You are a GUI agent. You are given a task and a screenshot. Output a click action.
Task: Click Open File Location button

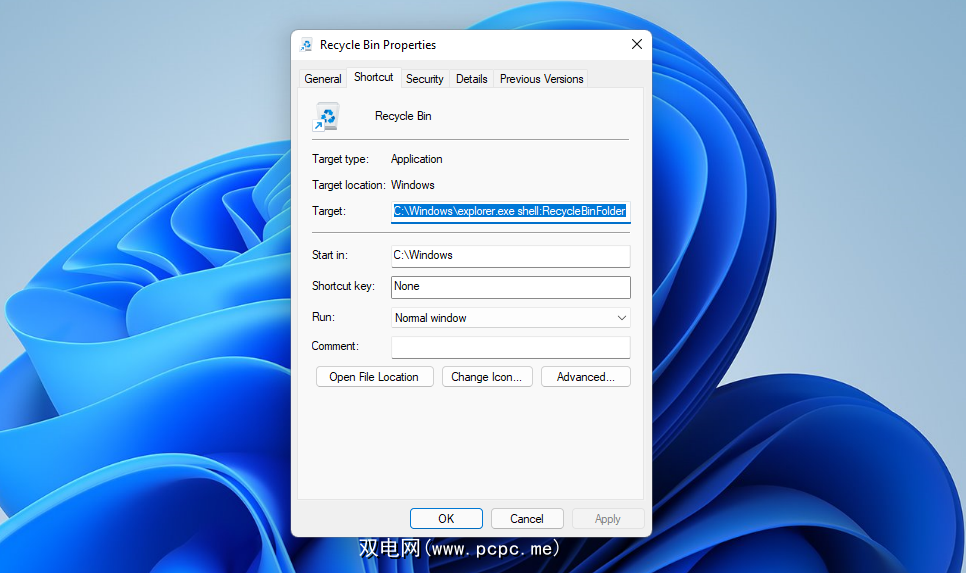(375, 377)
